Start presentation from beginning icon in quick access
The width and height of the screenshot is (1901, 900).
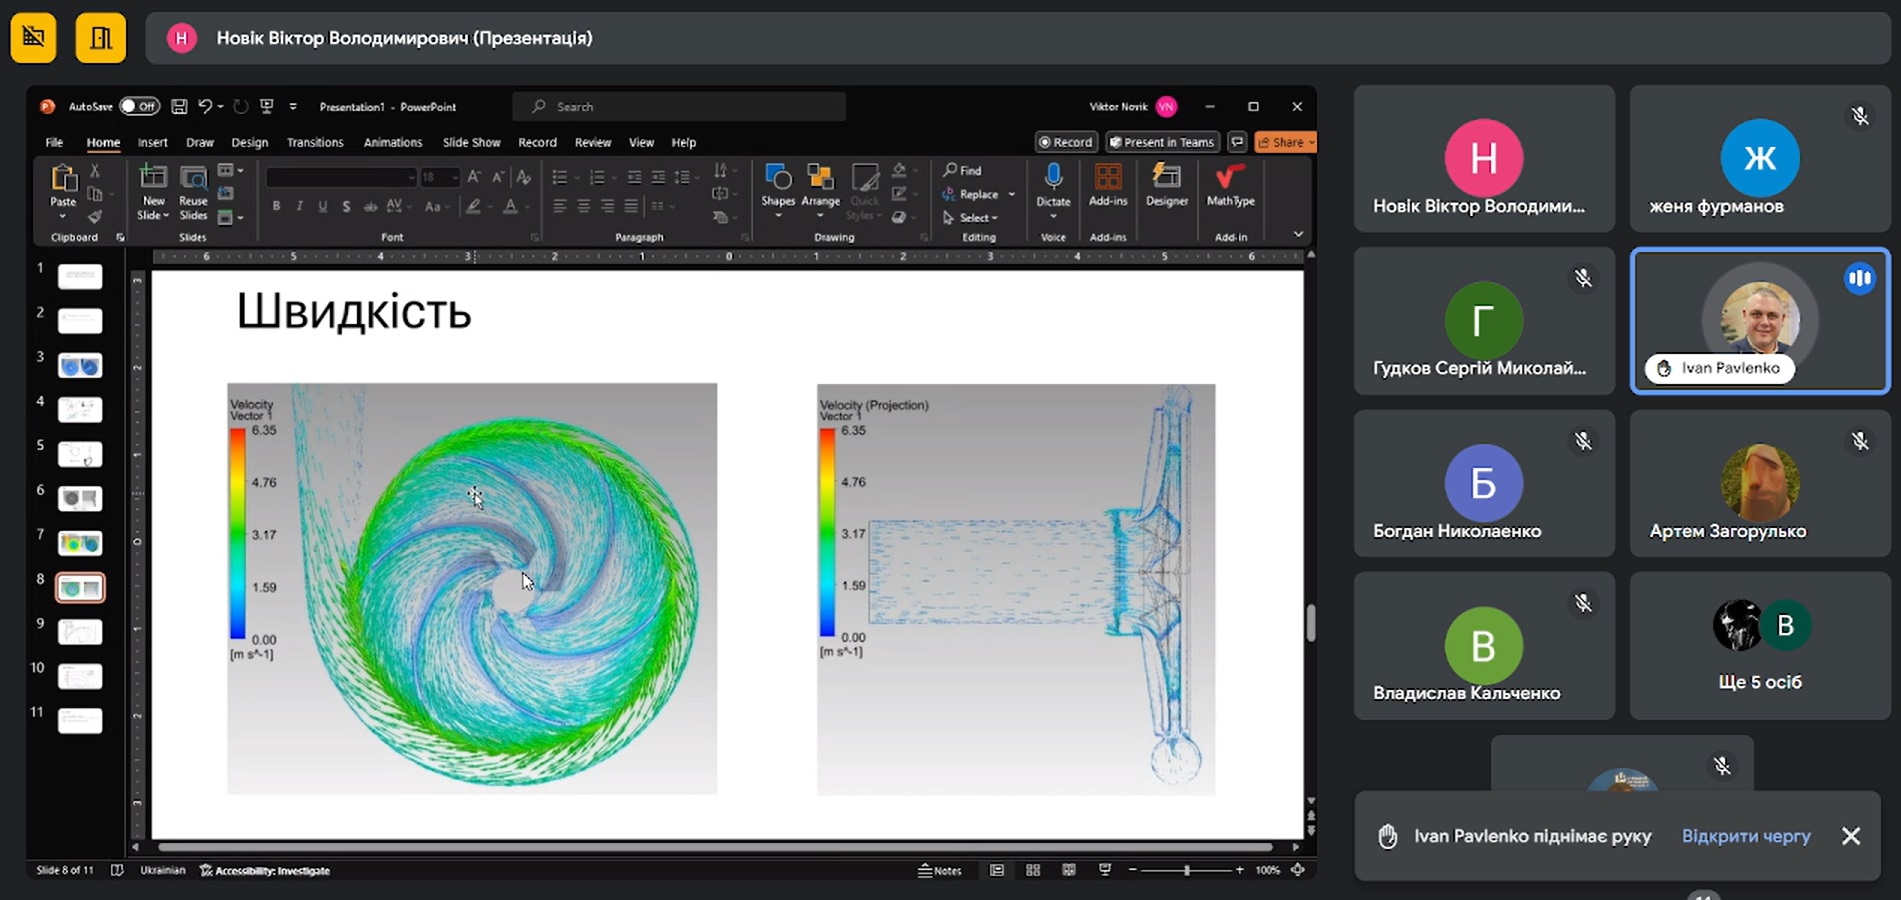[267, 106]
